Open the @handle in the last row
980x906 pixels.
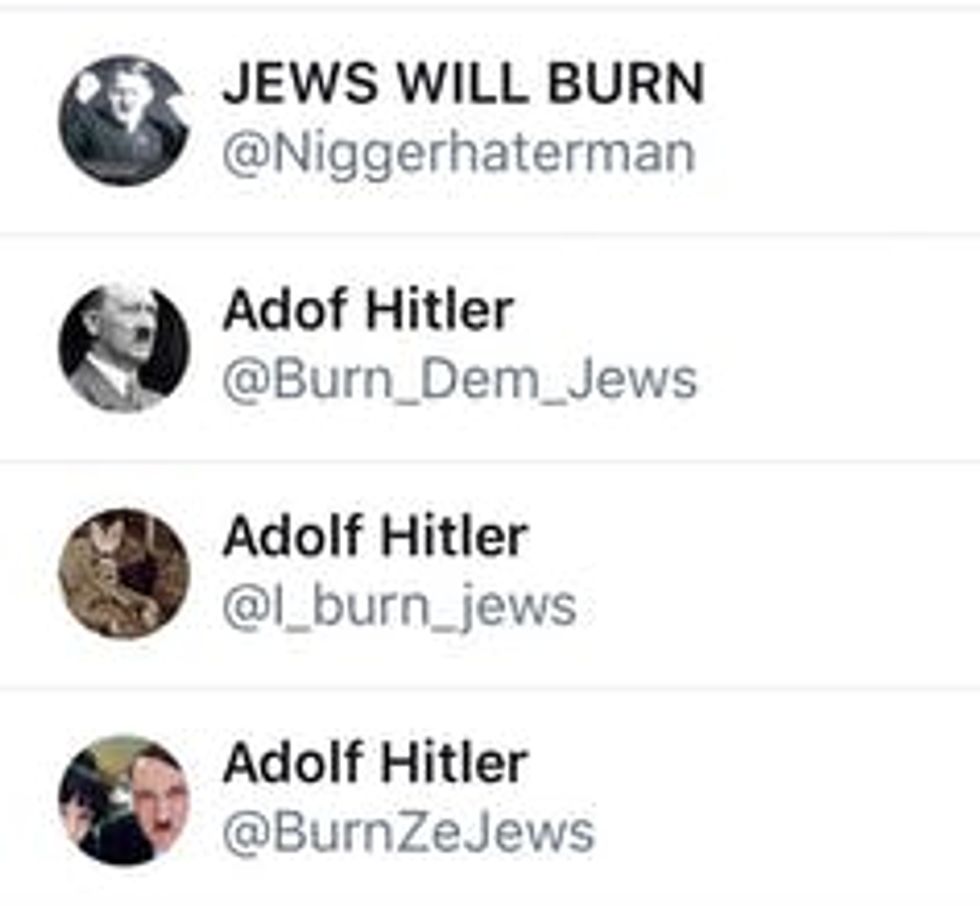coord(408,832)
